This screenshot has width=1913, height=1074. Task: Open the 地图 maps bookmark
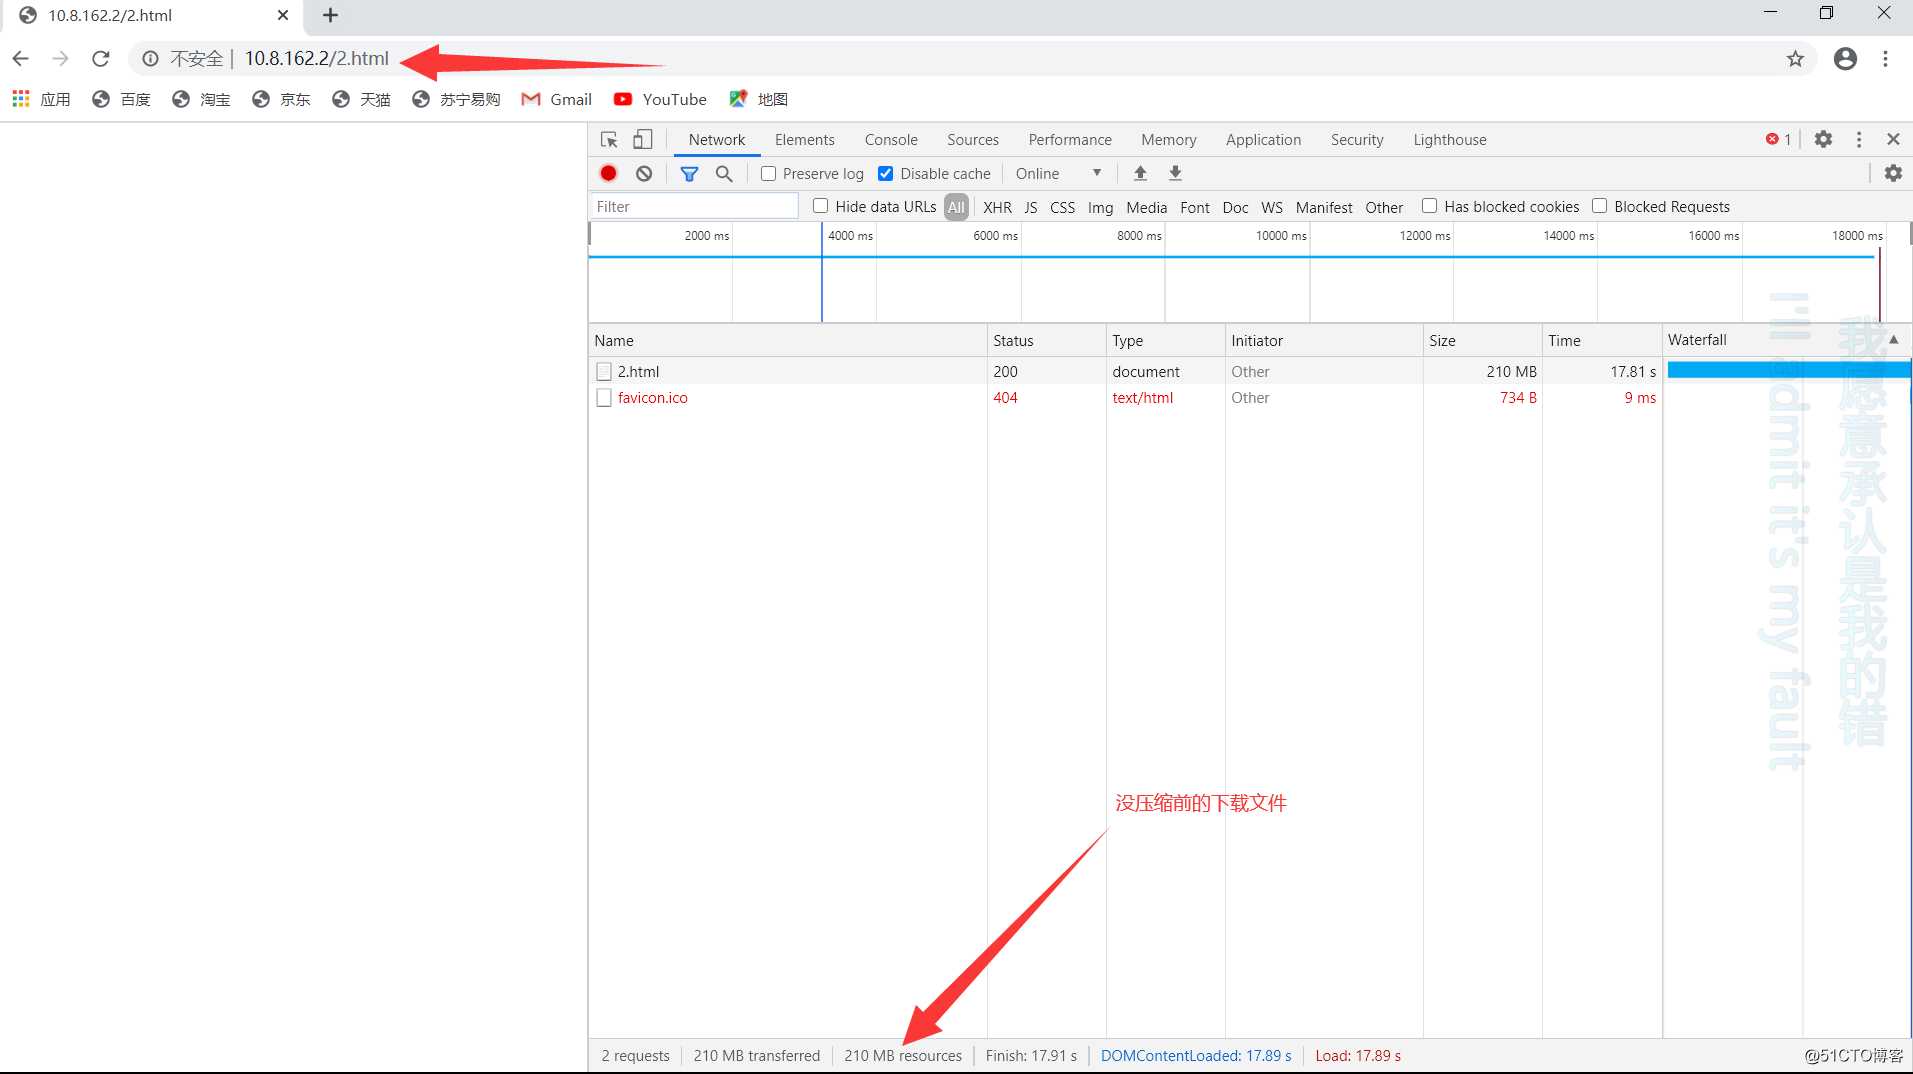pyautogui.click(x=758, y=99)
